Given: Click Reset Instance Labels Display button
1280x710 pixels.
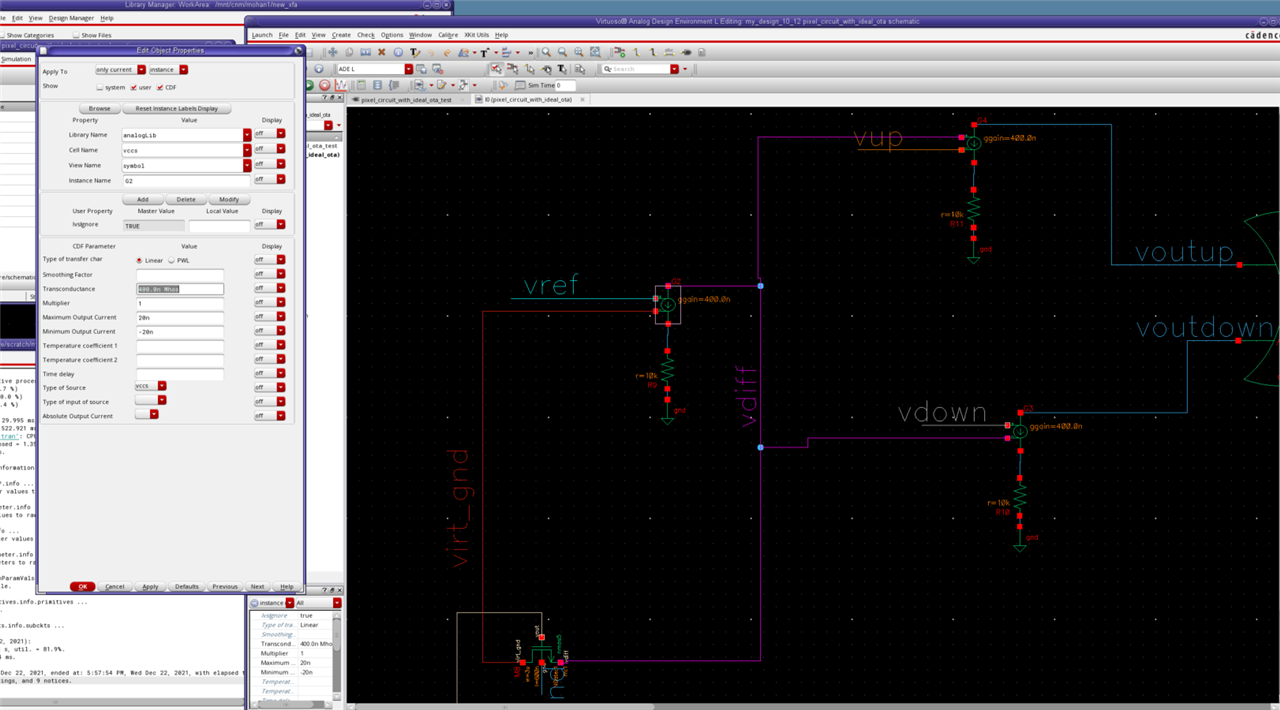Looking at the screenshot, I should tap(176, 108).
